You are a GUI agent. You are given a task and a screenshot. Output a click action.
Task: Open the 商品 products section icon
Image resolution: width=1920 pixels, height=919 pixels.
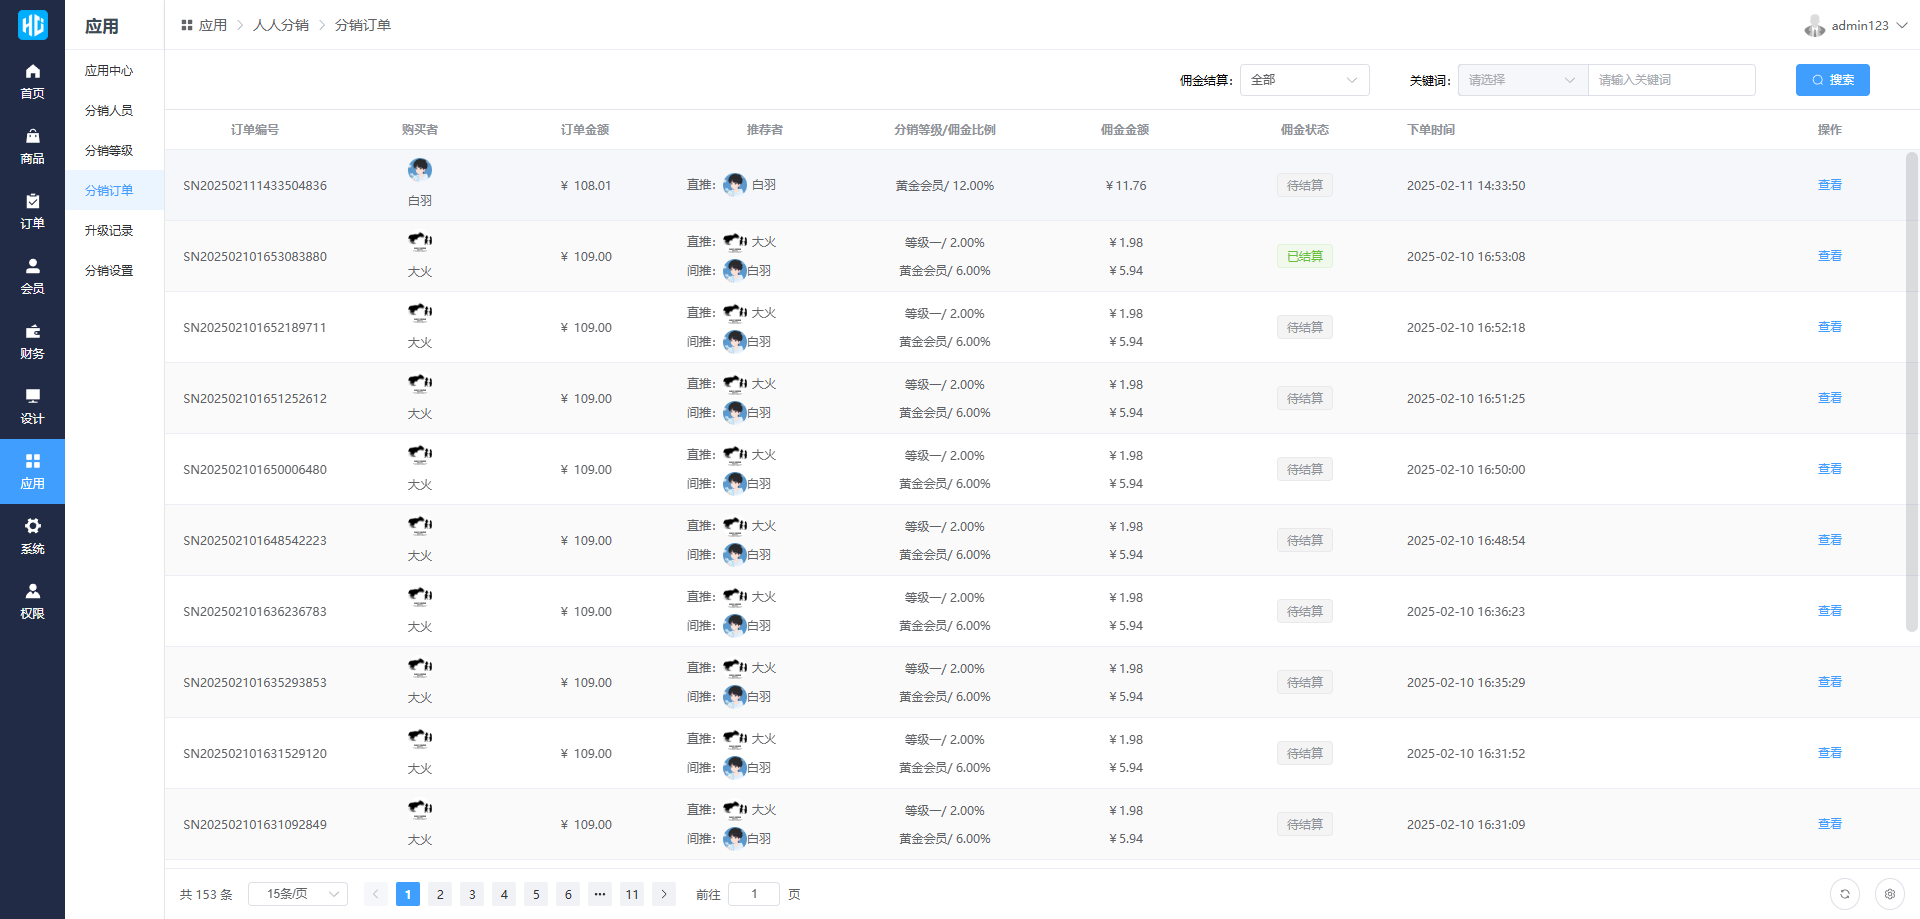(32, 137)
